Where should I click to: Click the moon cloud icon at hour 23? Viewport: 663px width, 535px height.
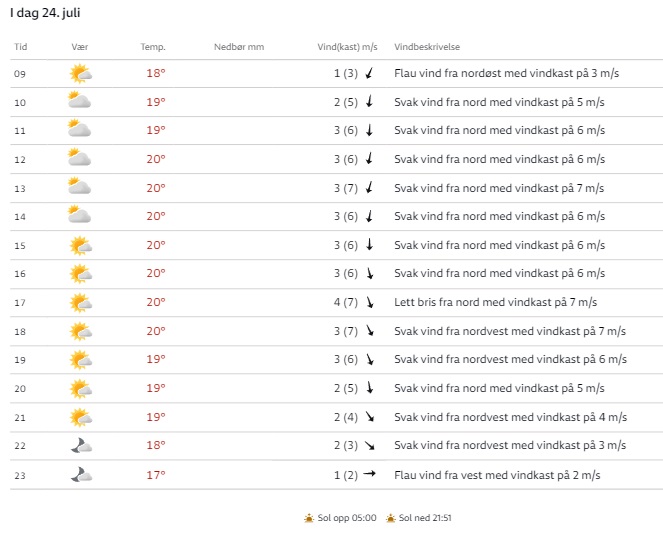pos(80,475)
